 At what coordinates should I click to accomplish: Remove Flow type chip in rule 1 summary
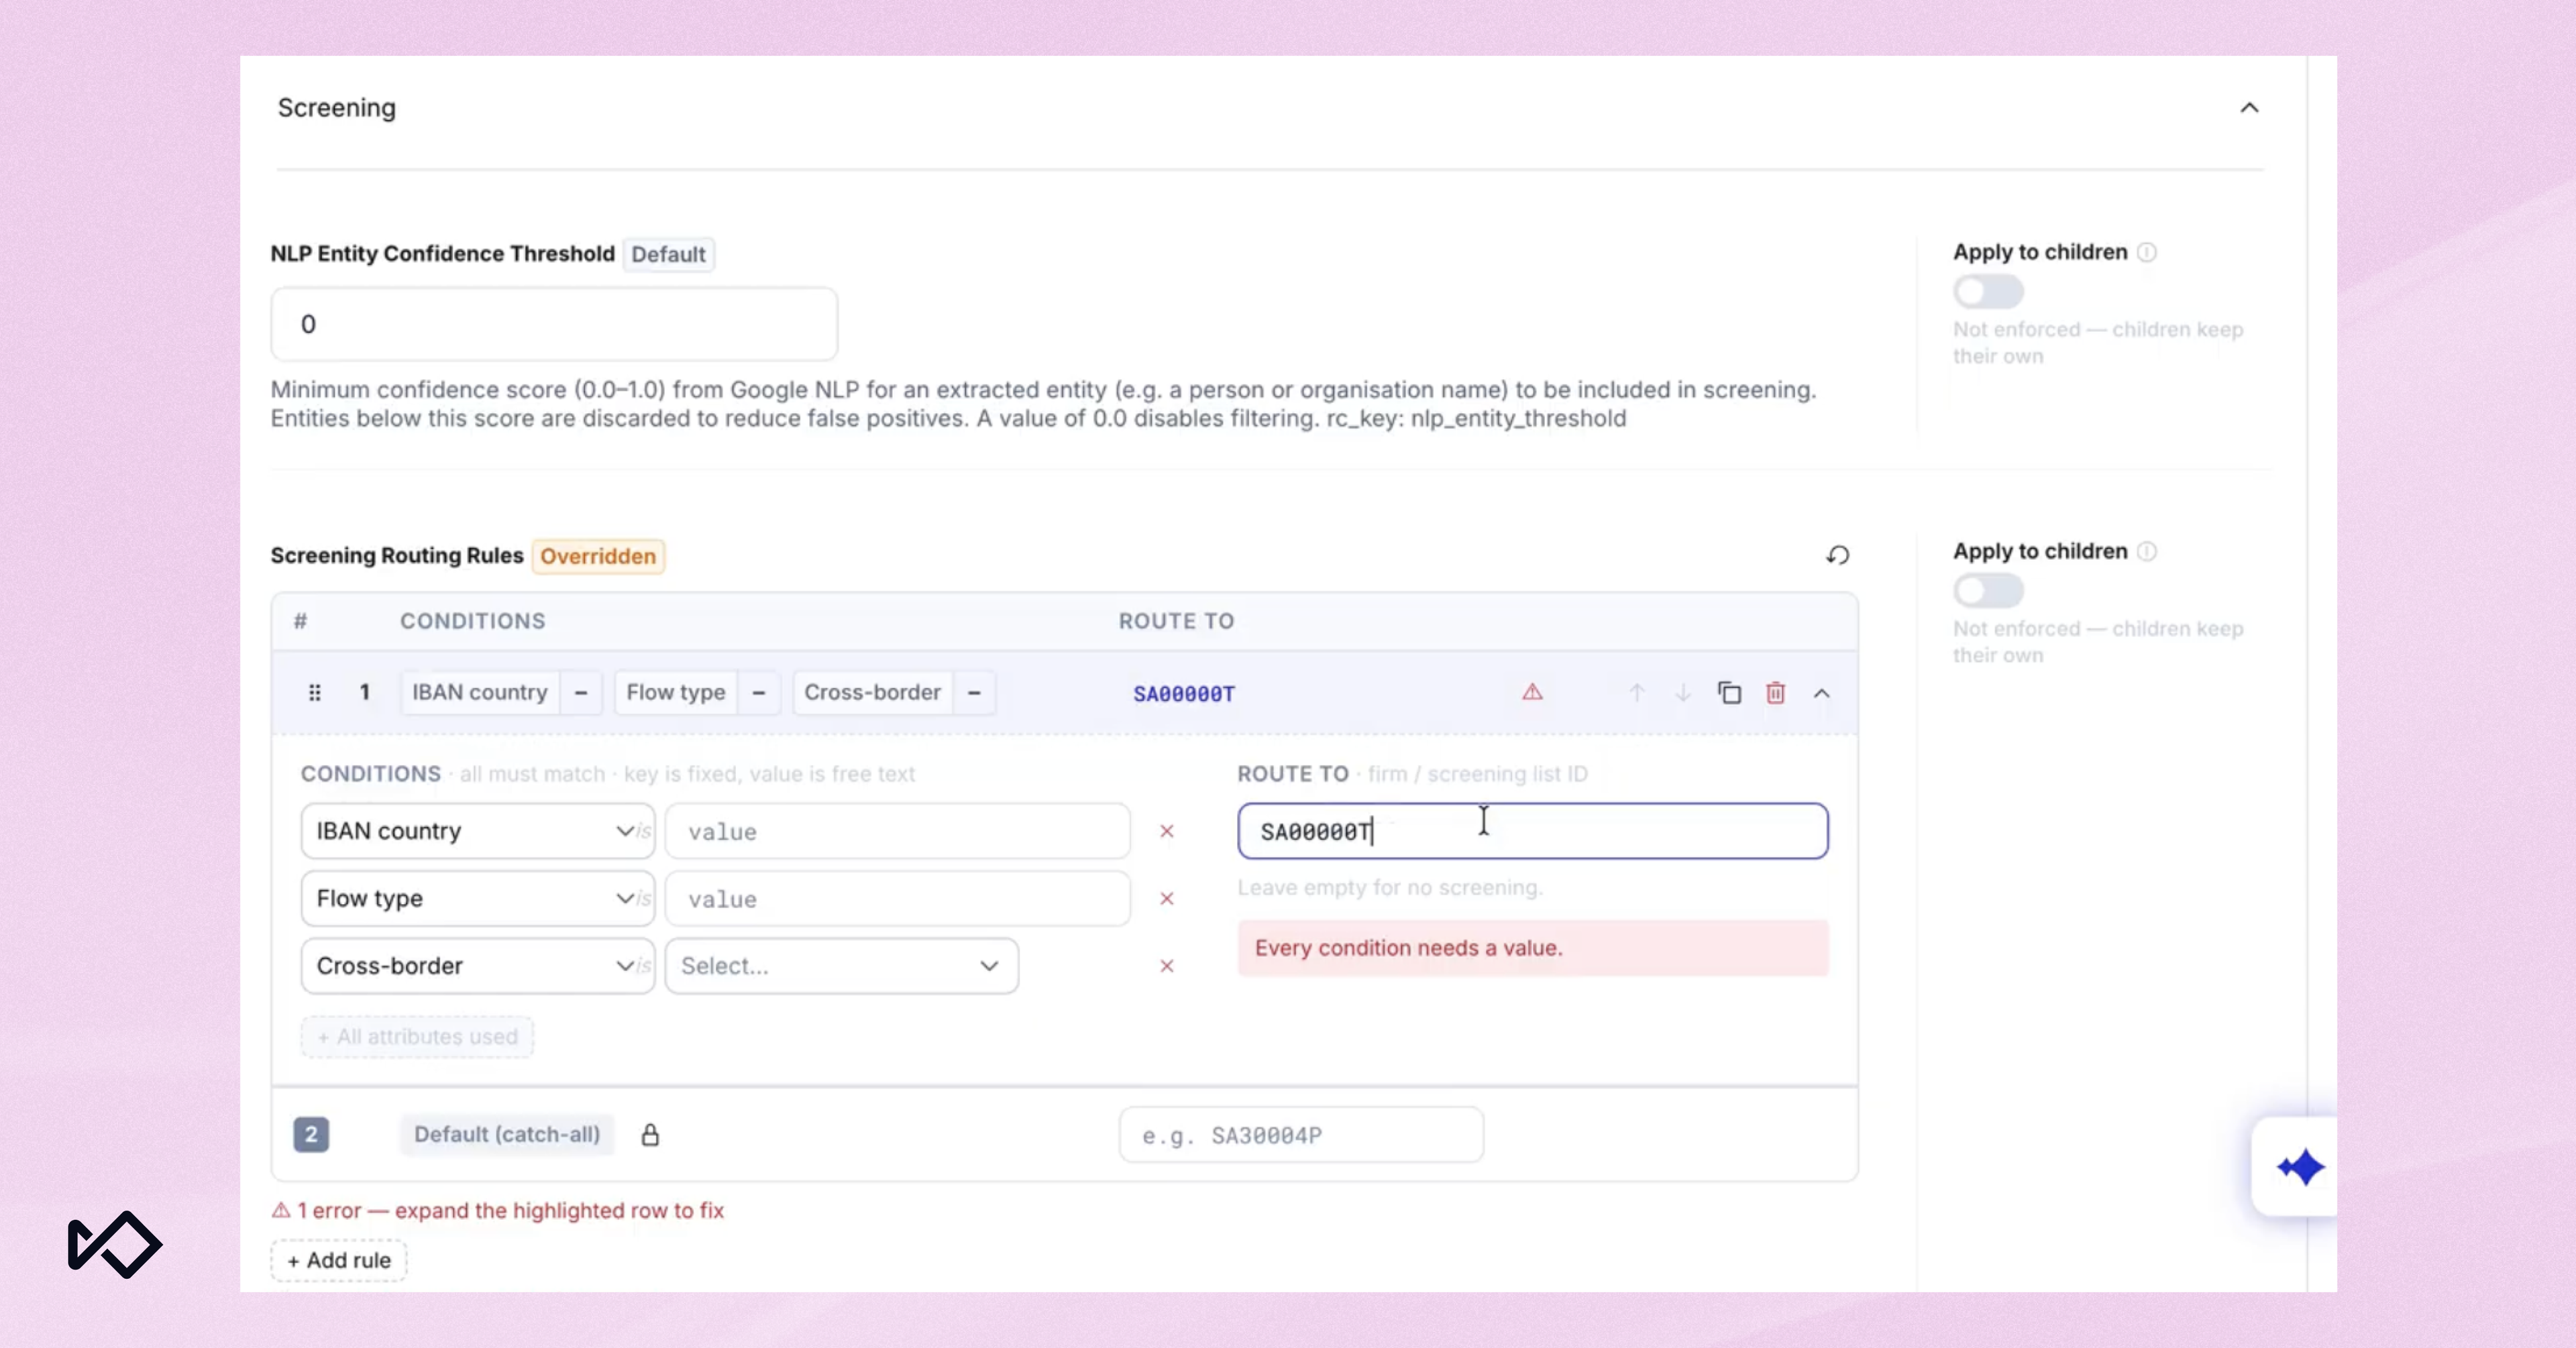pos(759,692)
